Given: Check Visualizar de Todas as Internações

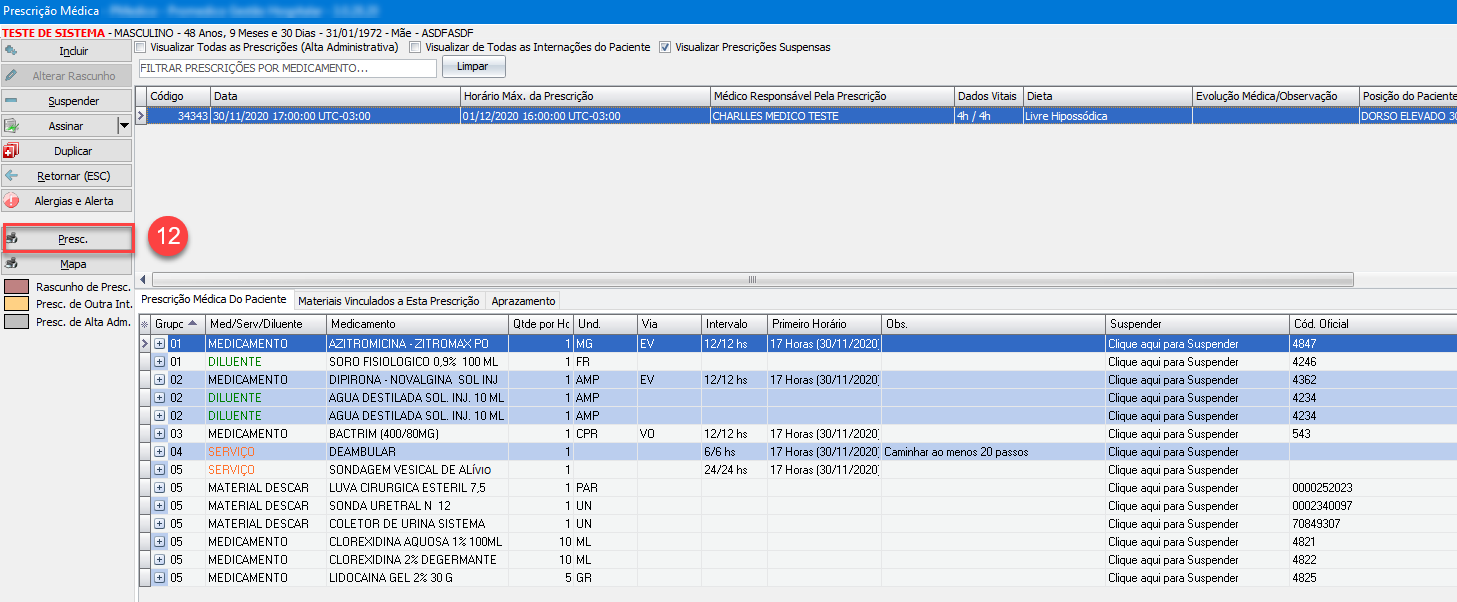Looking at the screenshot, I should tap(416, 47).
